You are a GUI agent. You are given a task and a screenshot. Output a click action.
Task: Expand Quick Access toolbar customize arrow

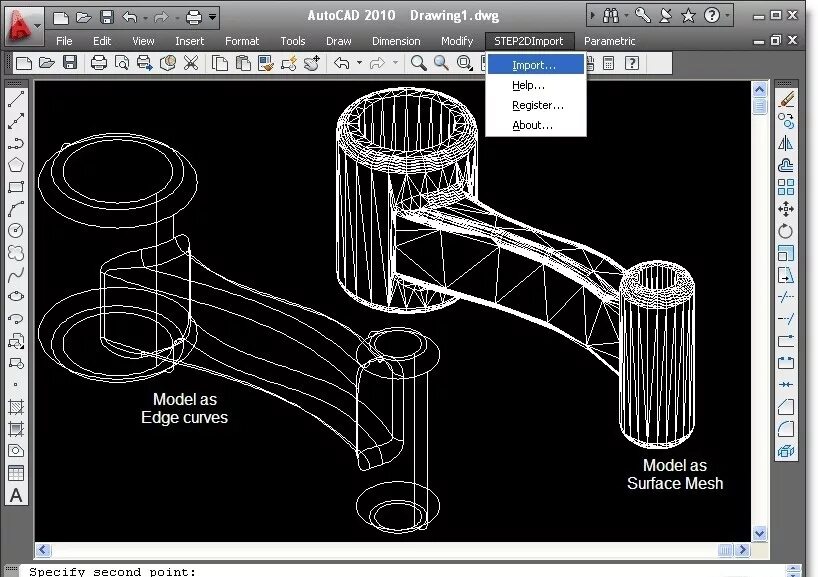point(212,17)
